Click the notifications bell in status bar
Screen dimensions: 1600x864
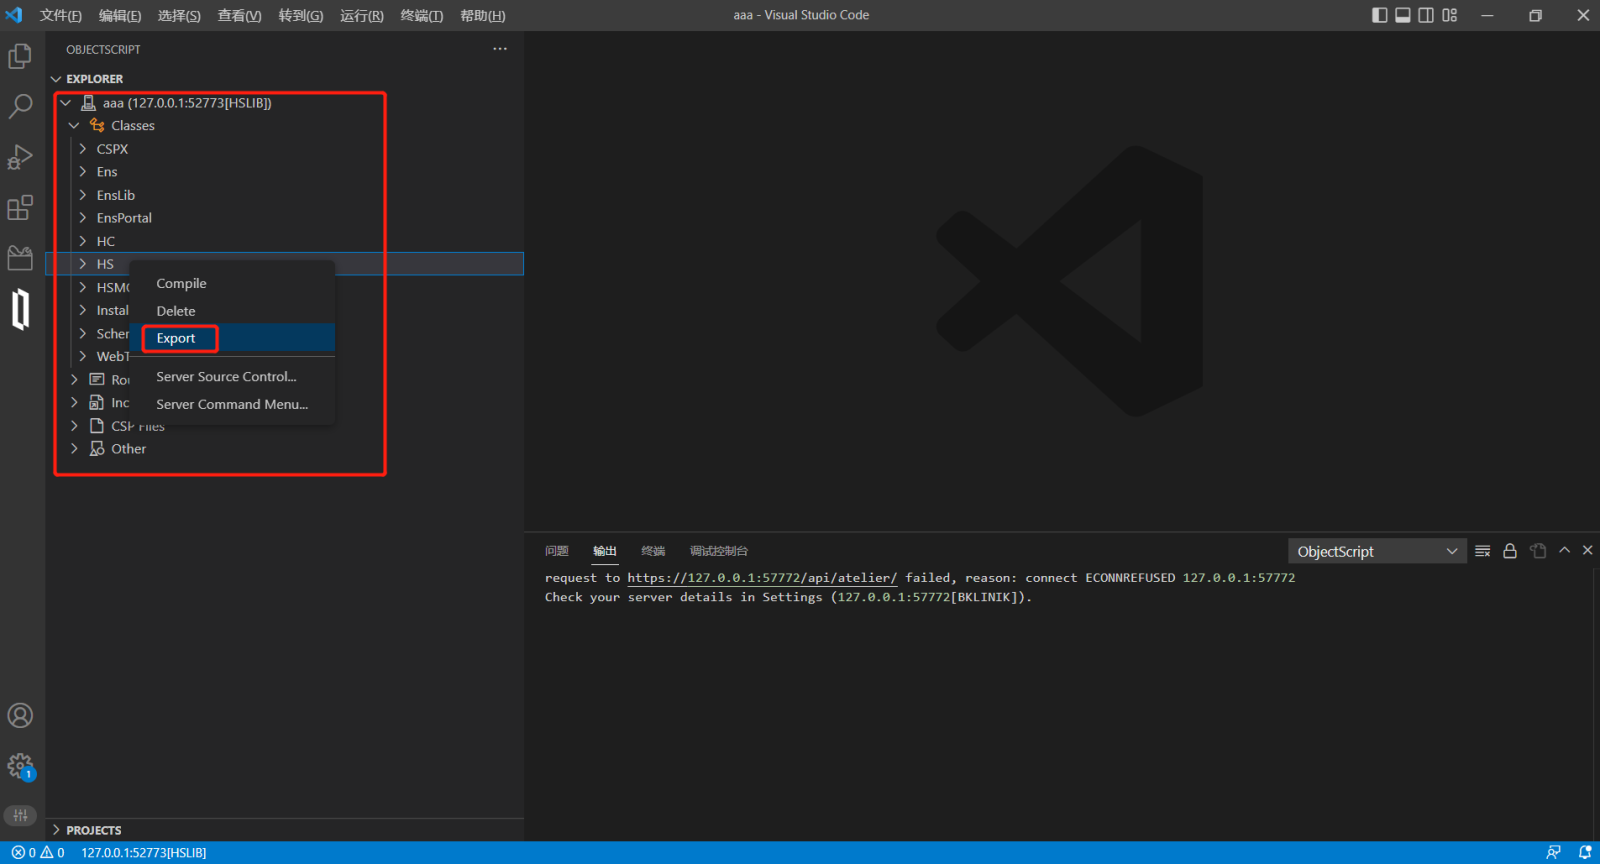pyautogui.click(x=1585, y=852)
